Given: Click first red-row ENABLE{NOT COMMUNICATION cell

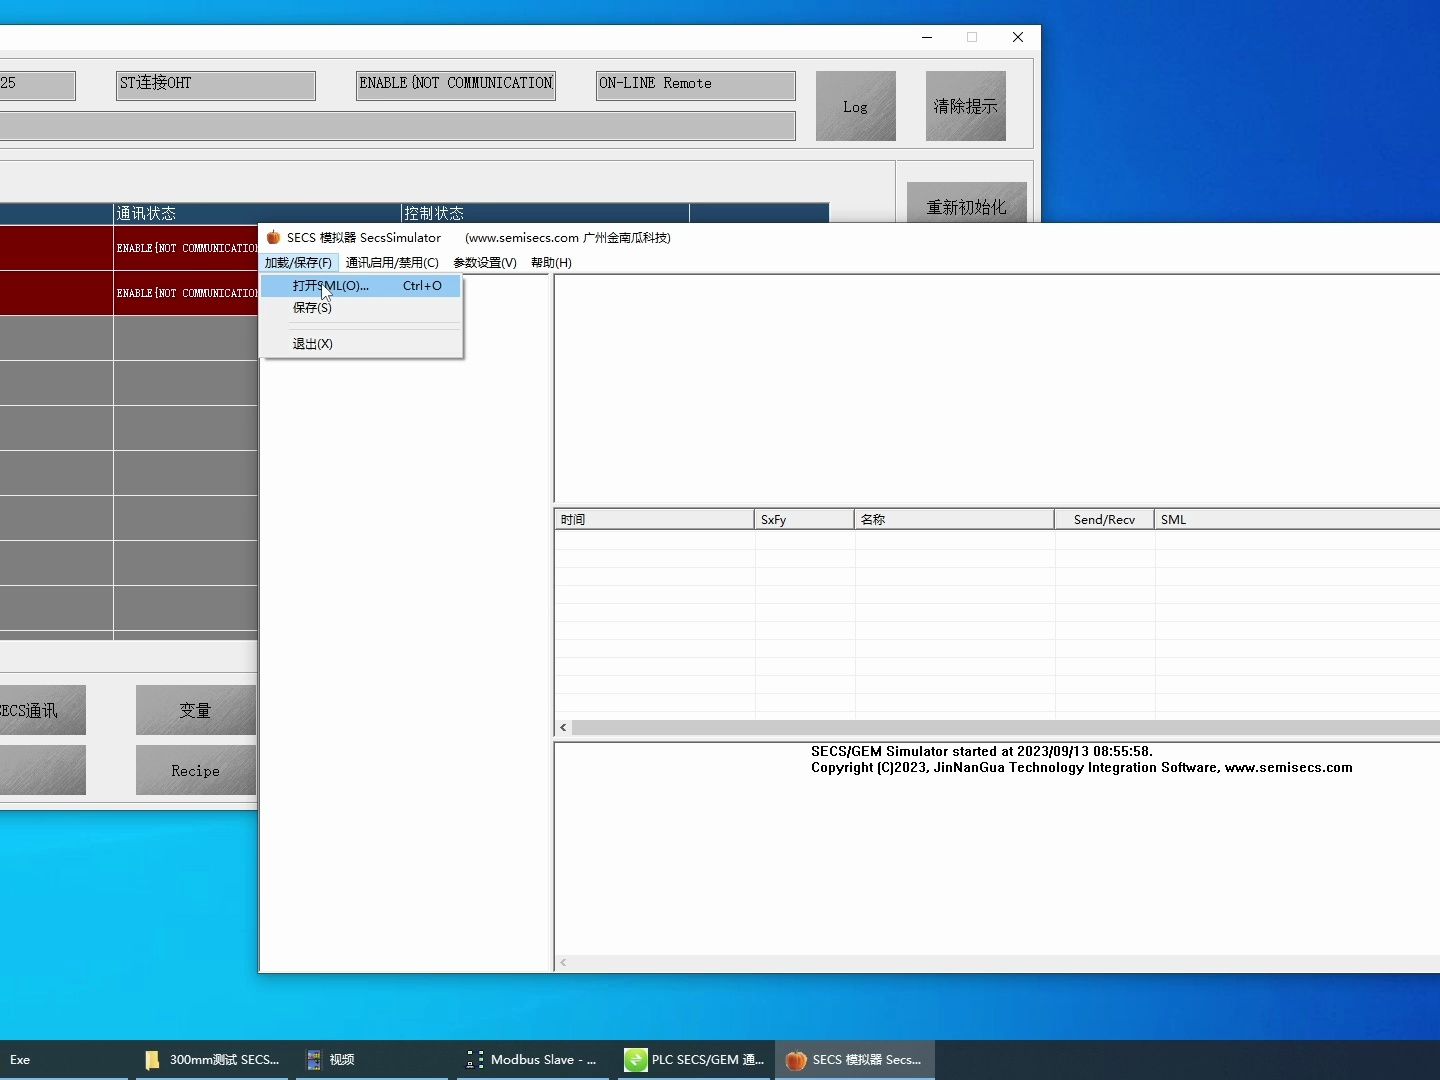Looking at the screenshot, I should pyautogui.click(x=186, y=248).
